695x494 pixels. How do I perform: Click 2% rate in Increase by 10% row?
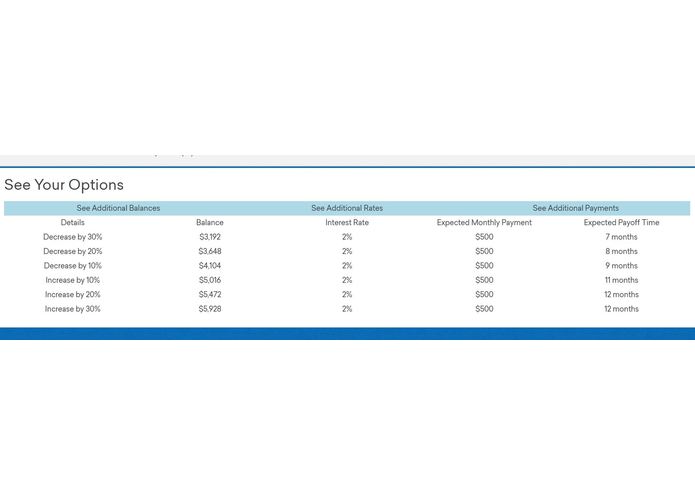coord(347,280)
